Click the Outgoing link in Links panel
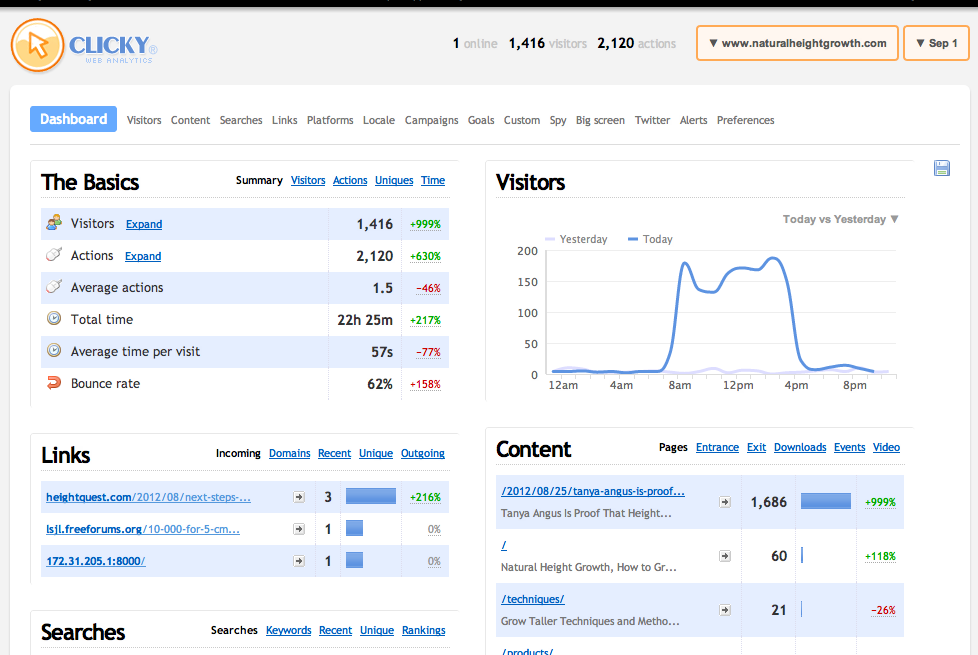The height and width of the screenshot is (655, 978). [x=423, y=453]
